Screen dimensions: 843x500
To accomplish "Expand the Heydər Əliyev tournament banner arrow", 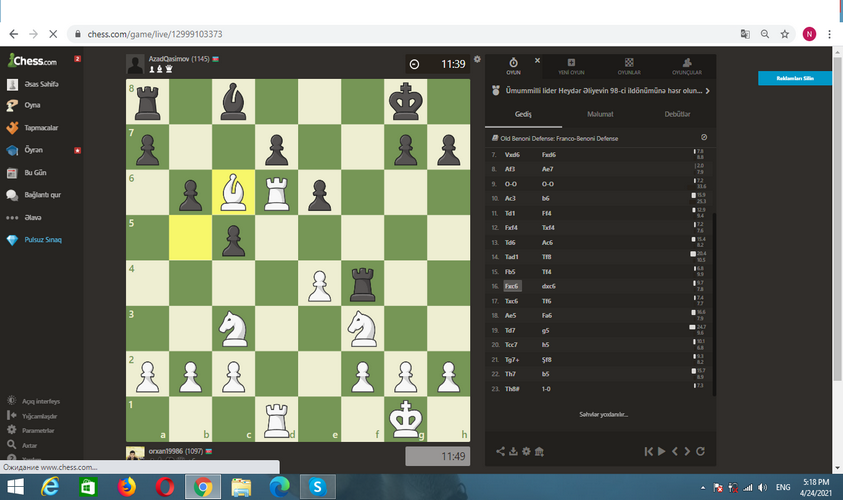I will coord(708,91).
